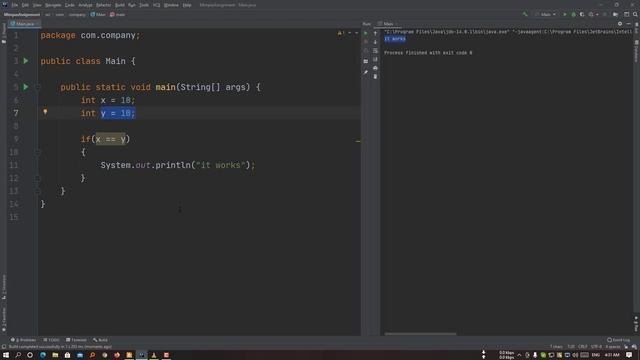Click the pin tab icon in Run panel
The height and width of the screenshot is (360, 640).
pyautogui.click(x=366, y=72)
